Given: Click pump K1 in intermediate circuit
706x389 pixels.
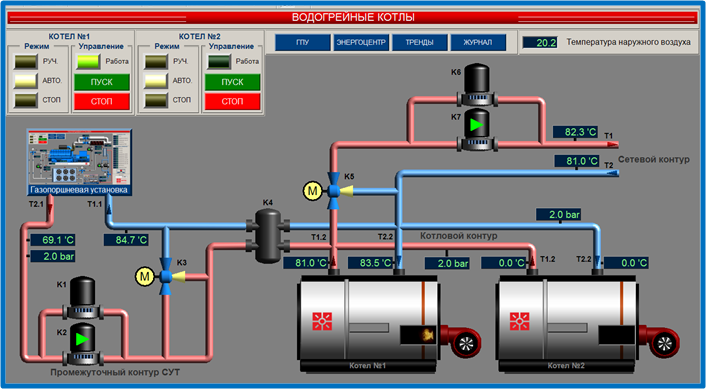Looking at the screenshot, I should [x=82, y=298].
